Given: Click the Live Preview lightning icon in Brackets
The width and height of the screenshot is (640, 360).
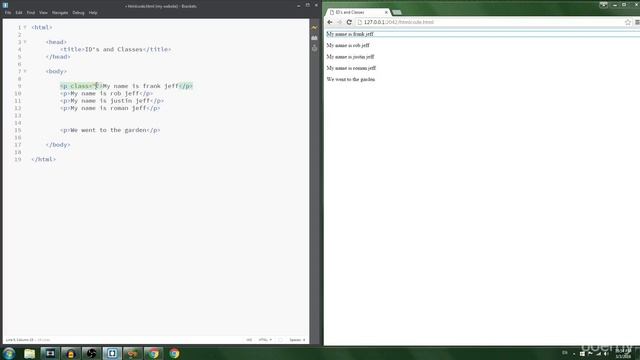Looking at the screenshot, I should (314, 27).
